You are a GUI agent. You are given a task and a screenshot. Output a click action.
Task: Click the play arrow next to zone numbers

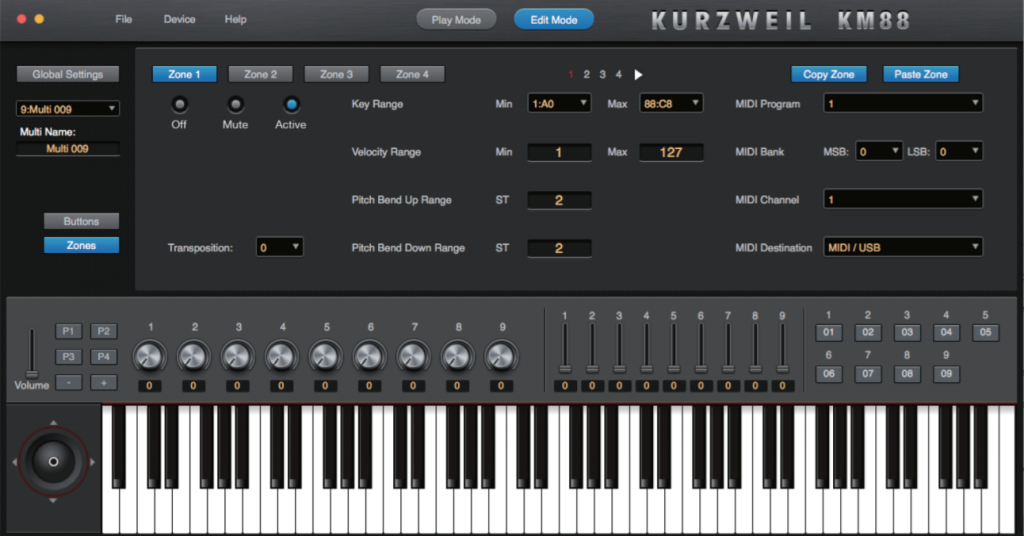(638, 74)
